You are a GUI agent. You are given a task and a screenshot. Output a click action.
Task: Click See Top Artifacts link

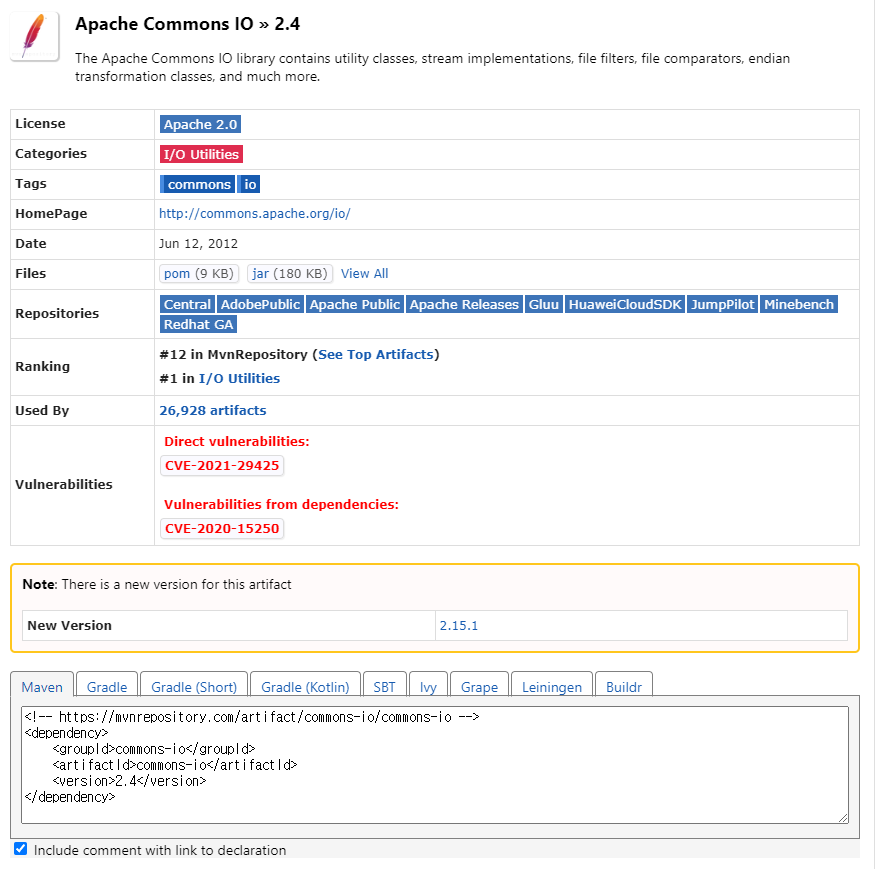[x=376, y=355]
